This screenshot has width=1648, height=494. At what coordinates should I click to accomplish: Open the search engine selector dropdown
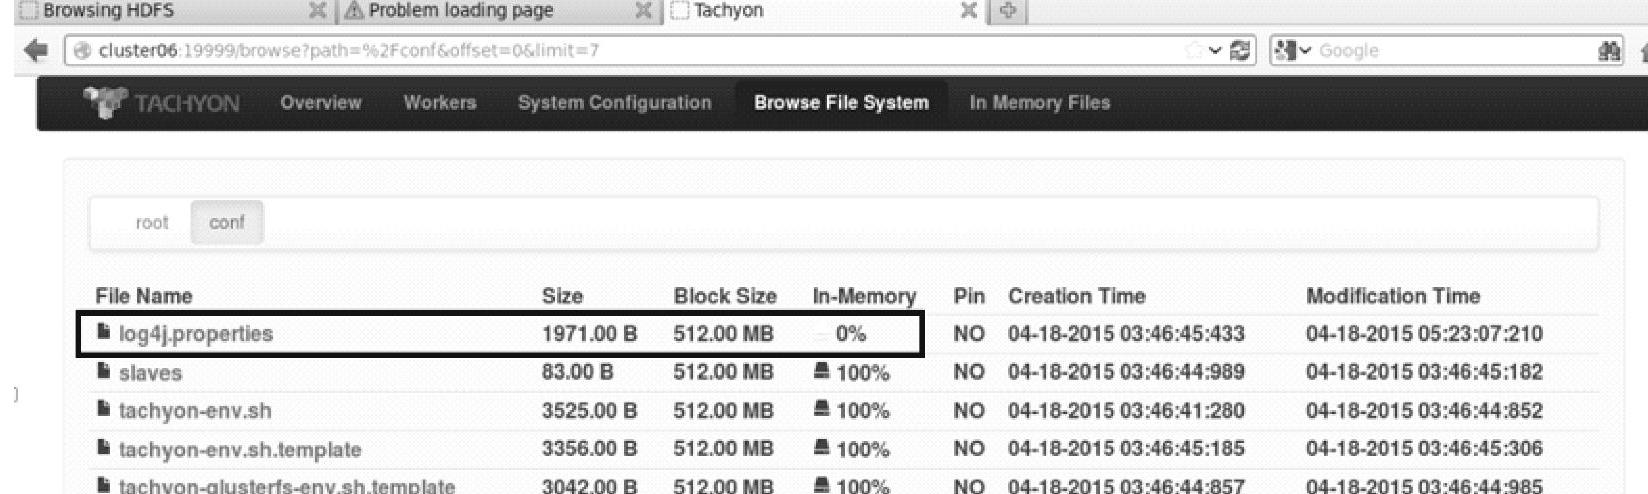coord(1294,50)
